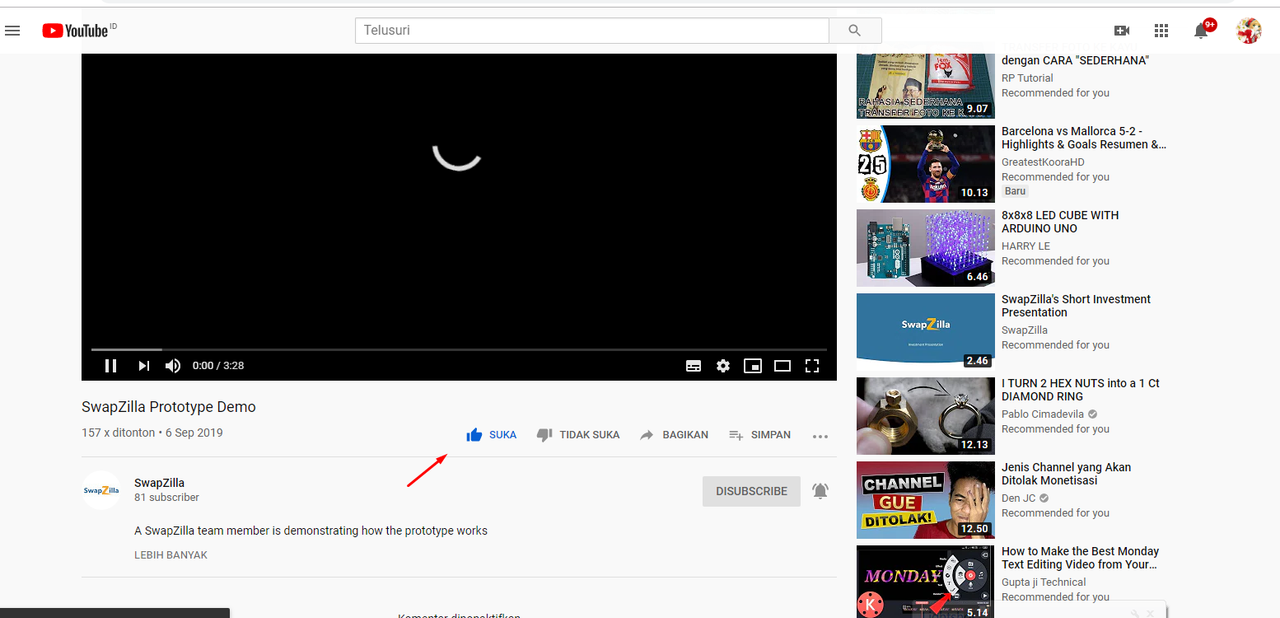This screenshot has height=618, width=1280.
Task: Open the YouTube apps grid
Action: 1161,31
